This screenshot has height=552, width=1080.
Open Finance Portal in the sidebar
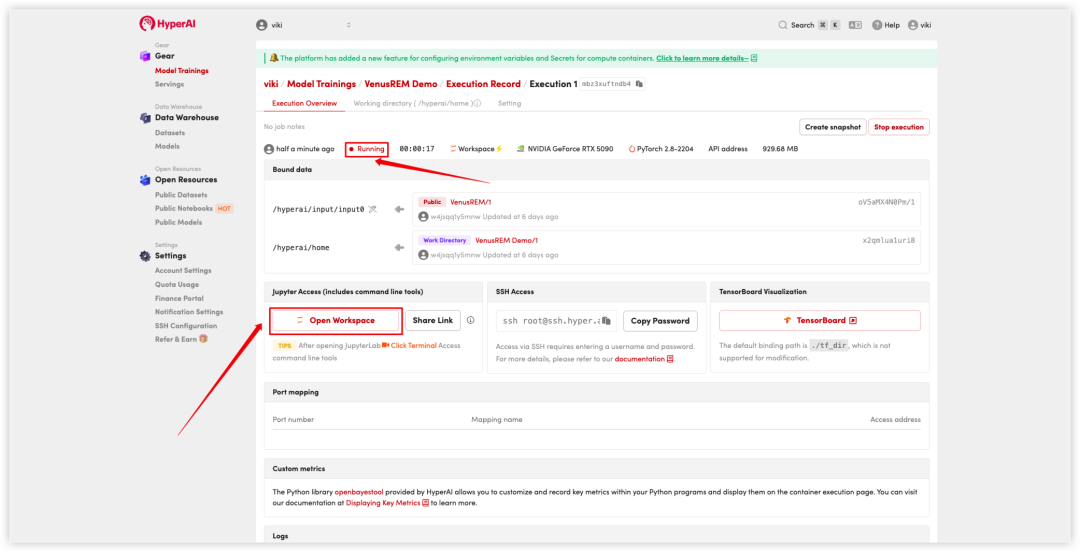[179, 298]
